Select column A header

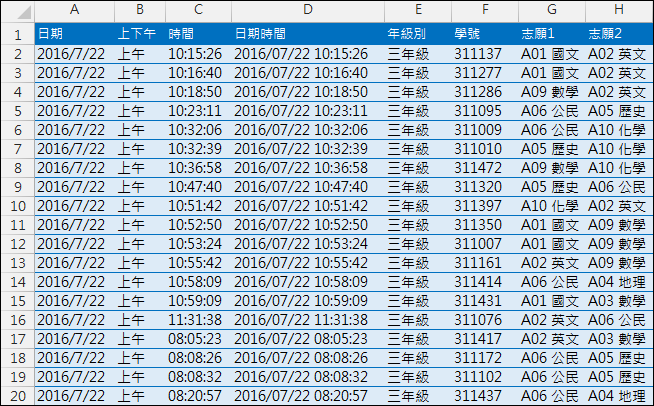tap(74, 11)
